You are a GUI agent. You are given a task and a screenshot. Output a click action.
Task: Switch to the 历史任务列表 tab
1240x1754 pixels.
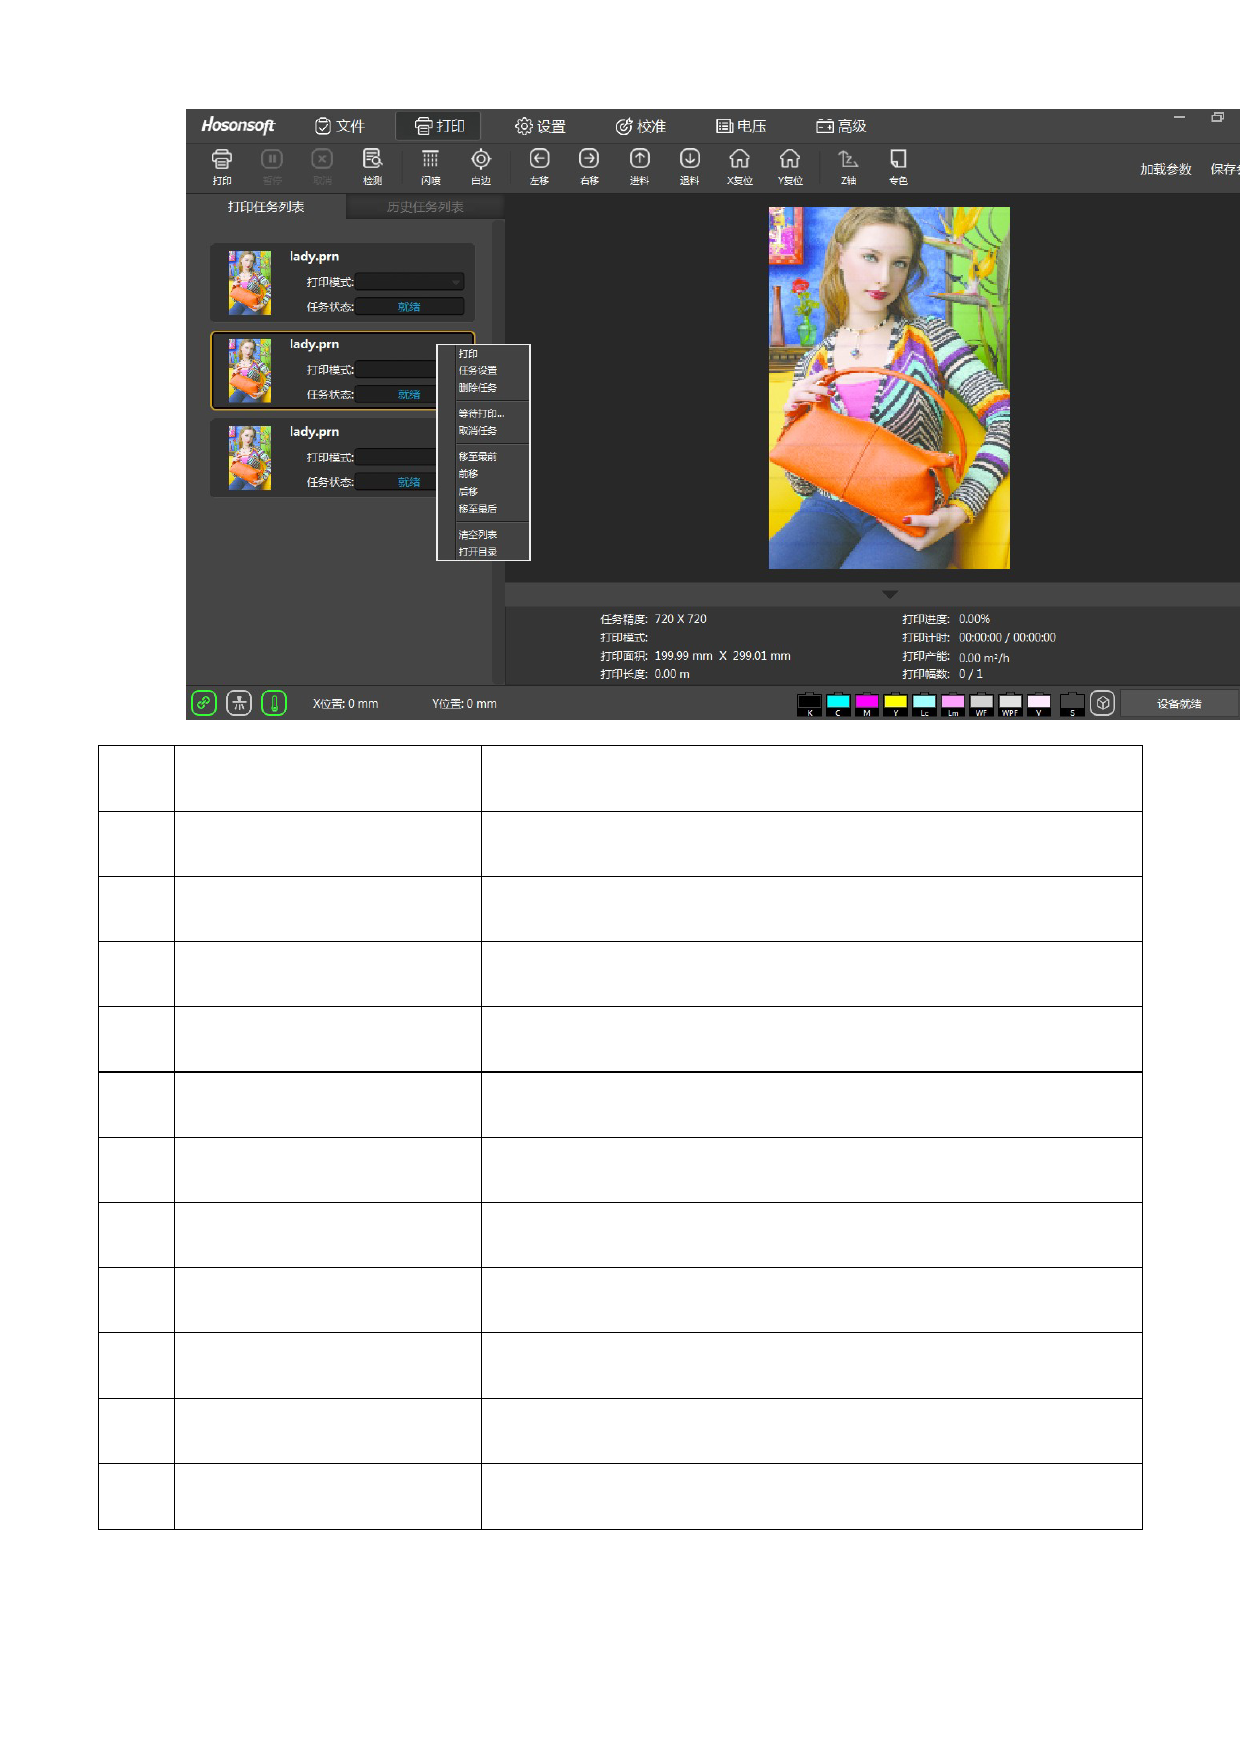pyautogui.click(x=425, y=207)
